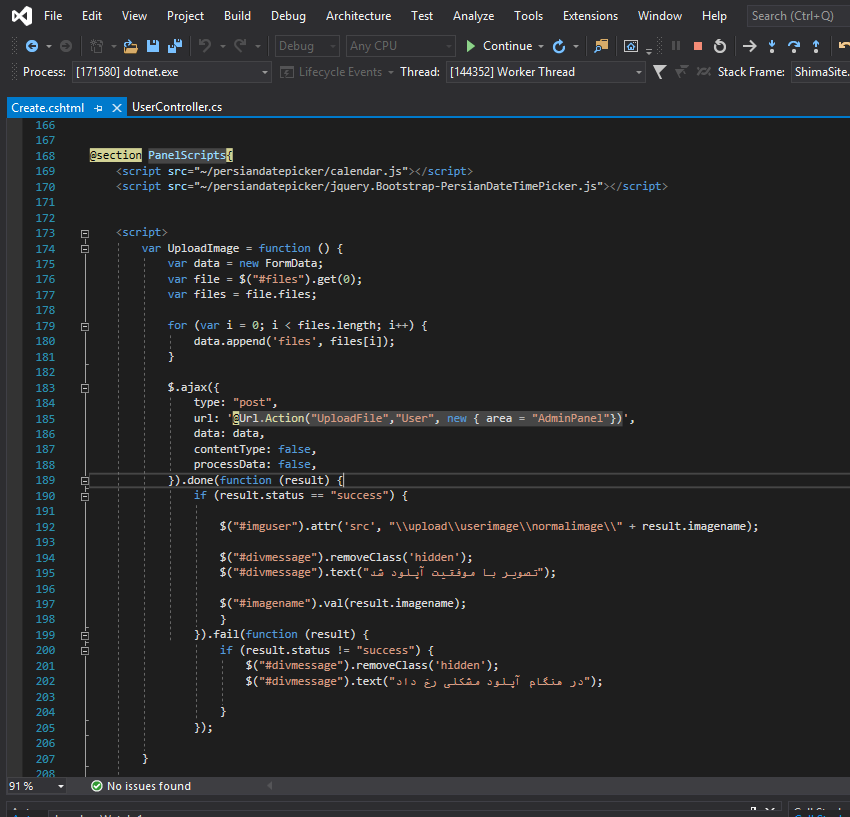Open the Build menu
The width and height of the screenshot is (850, 817).
coord(237,16)
